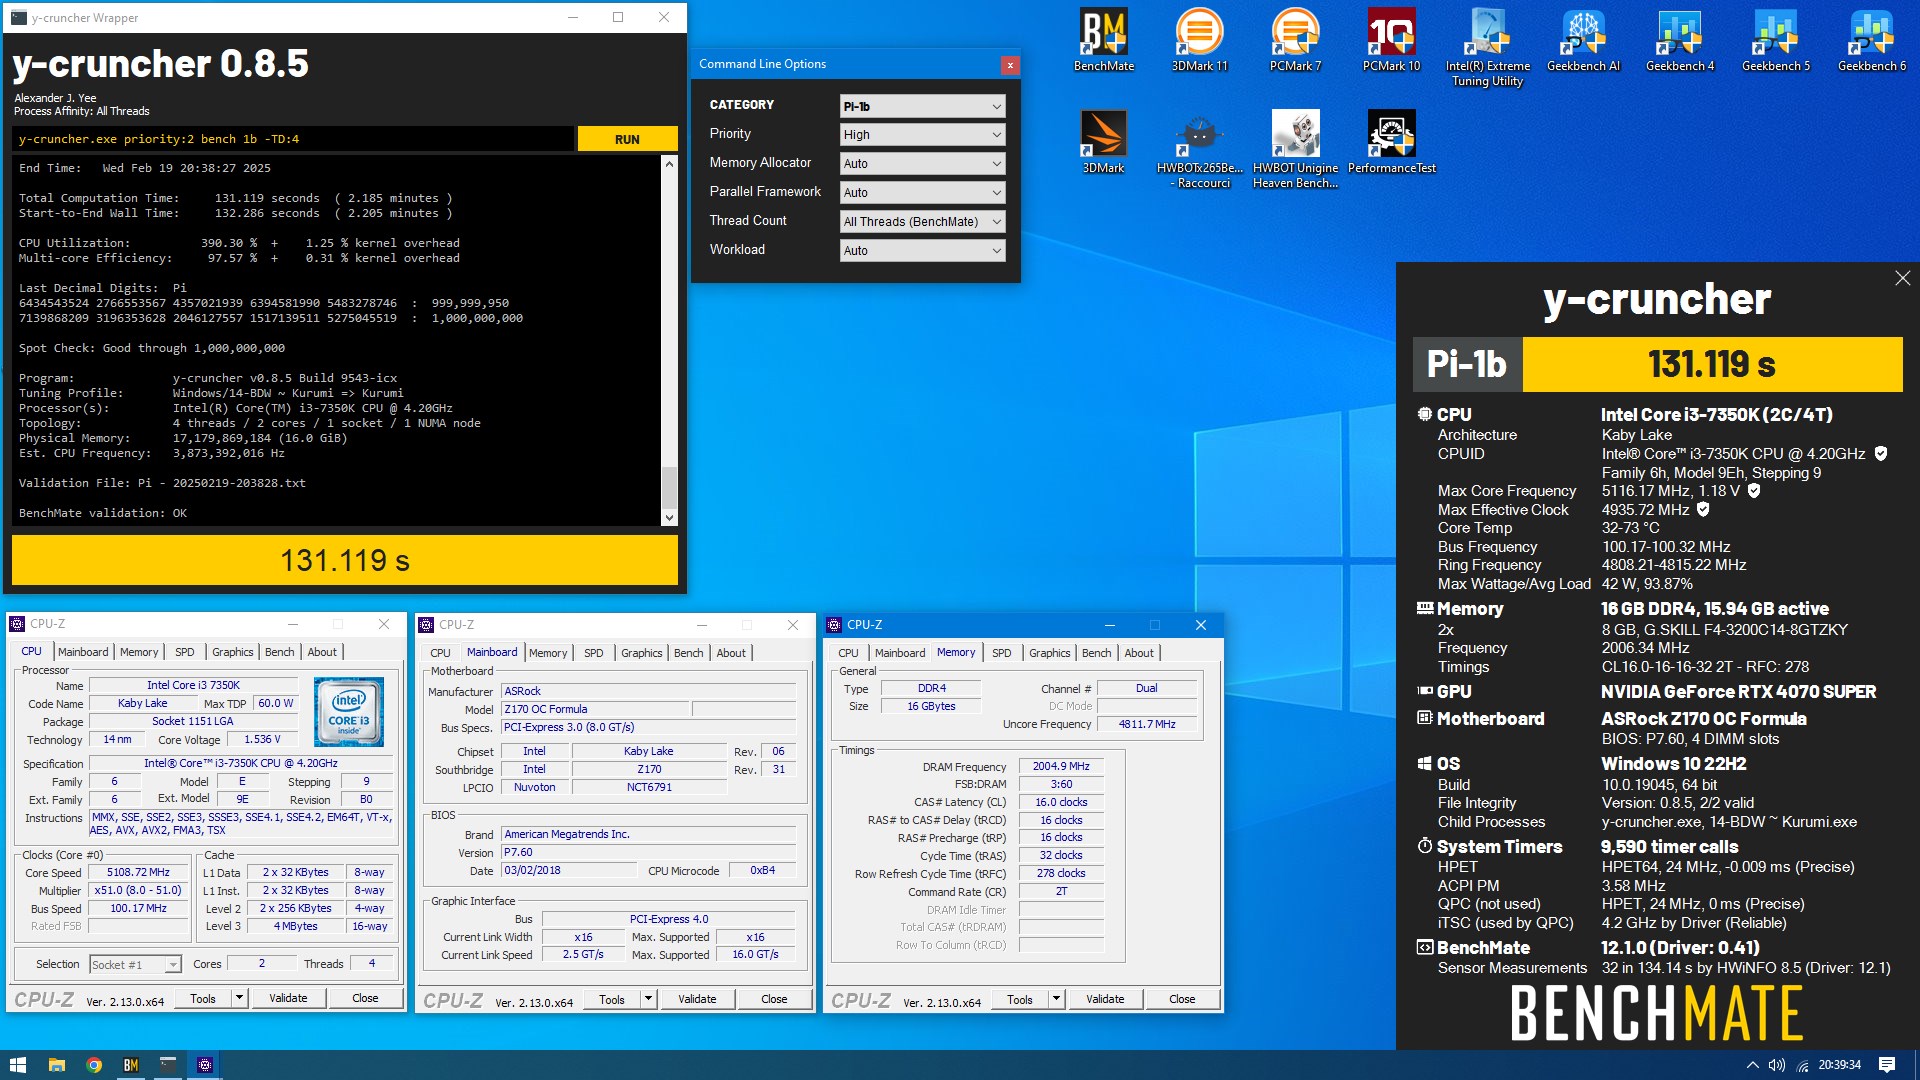Switch to Memory tab in the CPU-Z processor window
1920x1080 pixels.
point(139,652)
